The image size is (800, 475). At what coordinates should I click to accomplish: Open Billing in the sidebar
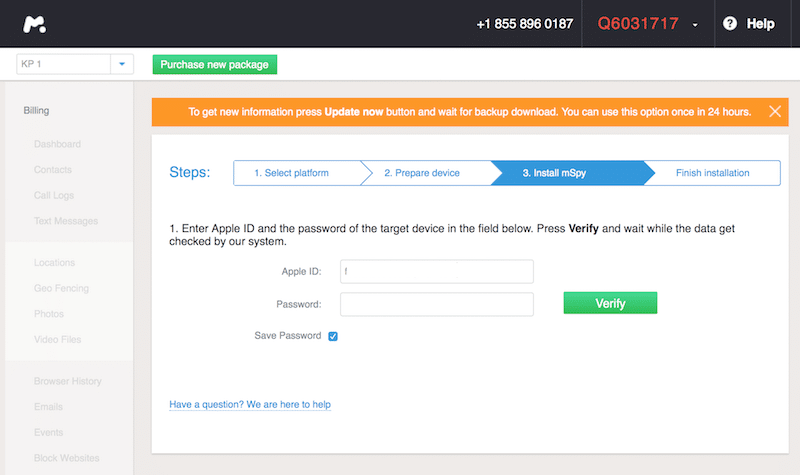coord(36,110)
